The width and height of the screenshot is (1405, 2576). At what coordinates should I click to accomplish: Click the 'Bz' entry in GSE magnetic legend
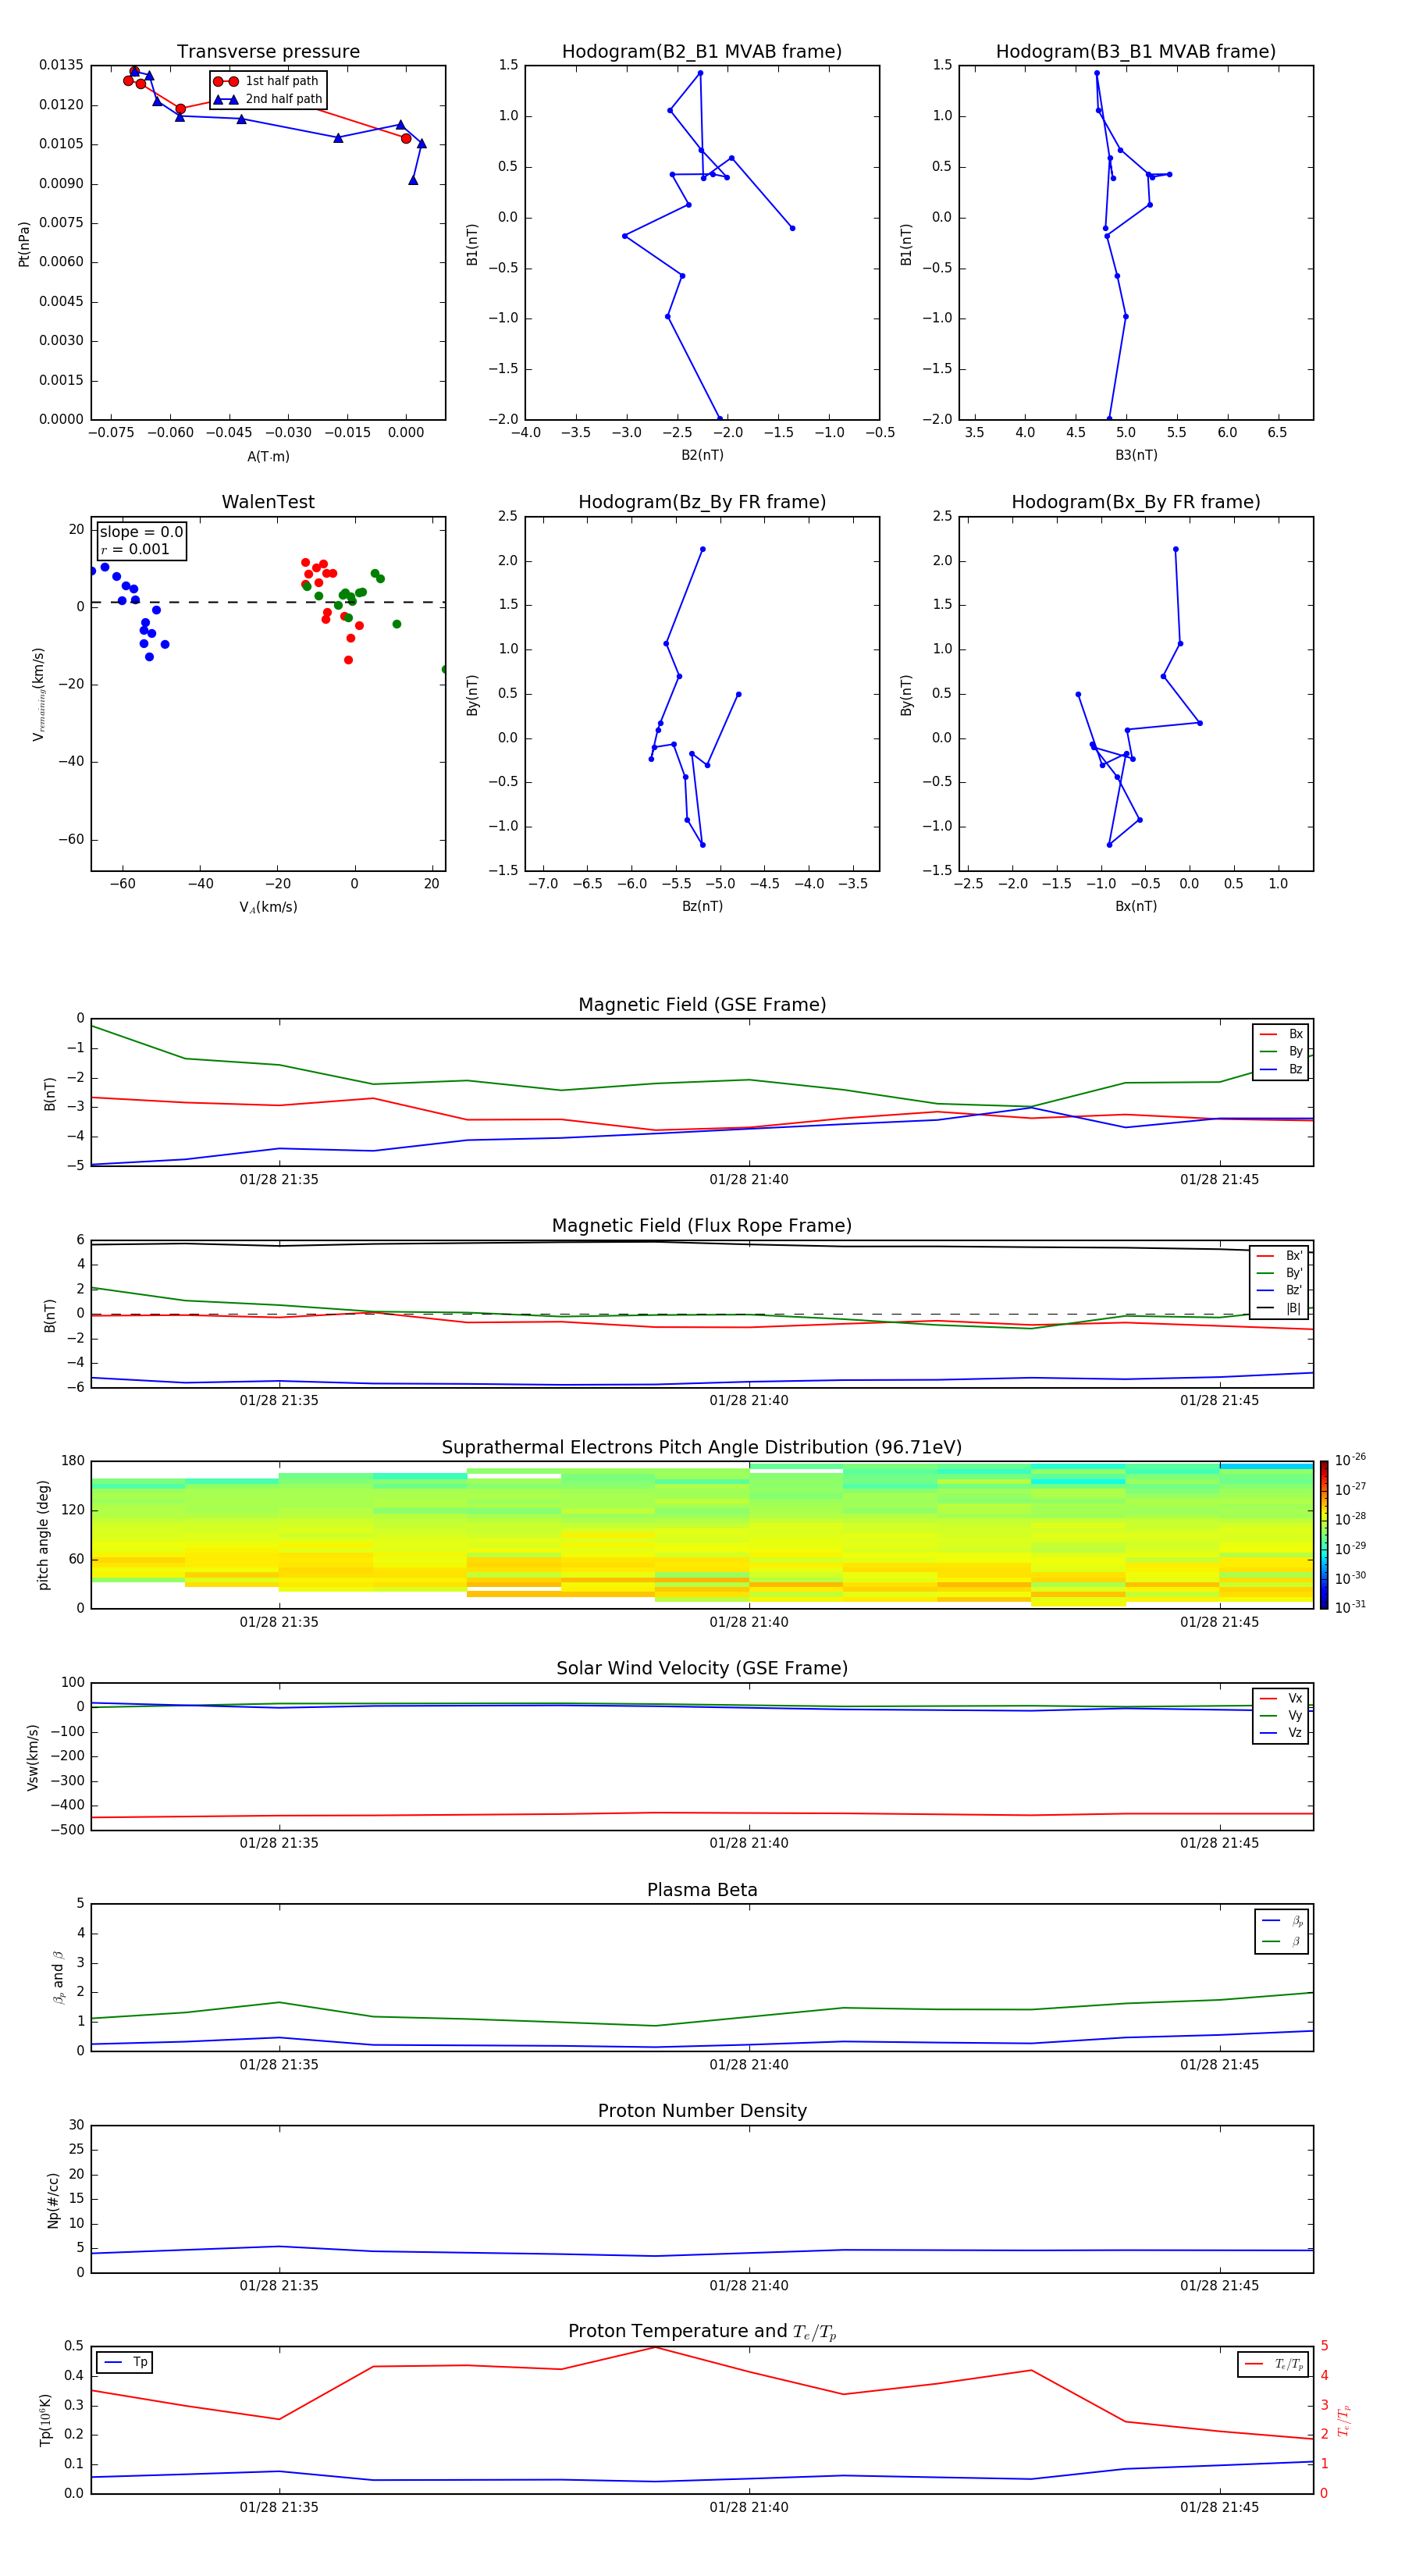(1281, 1069)
